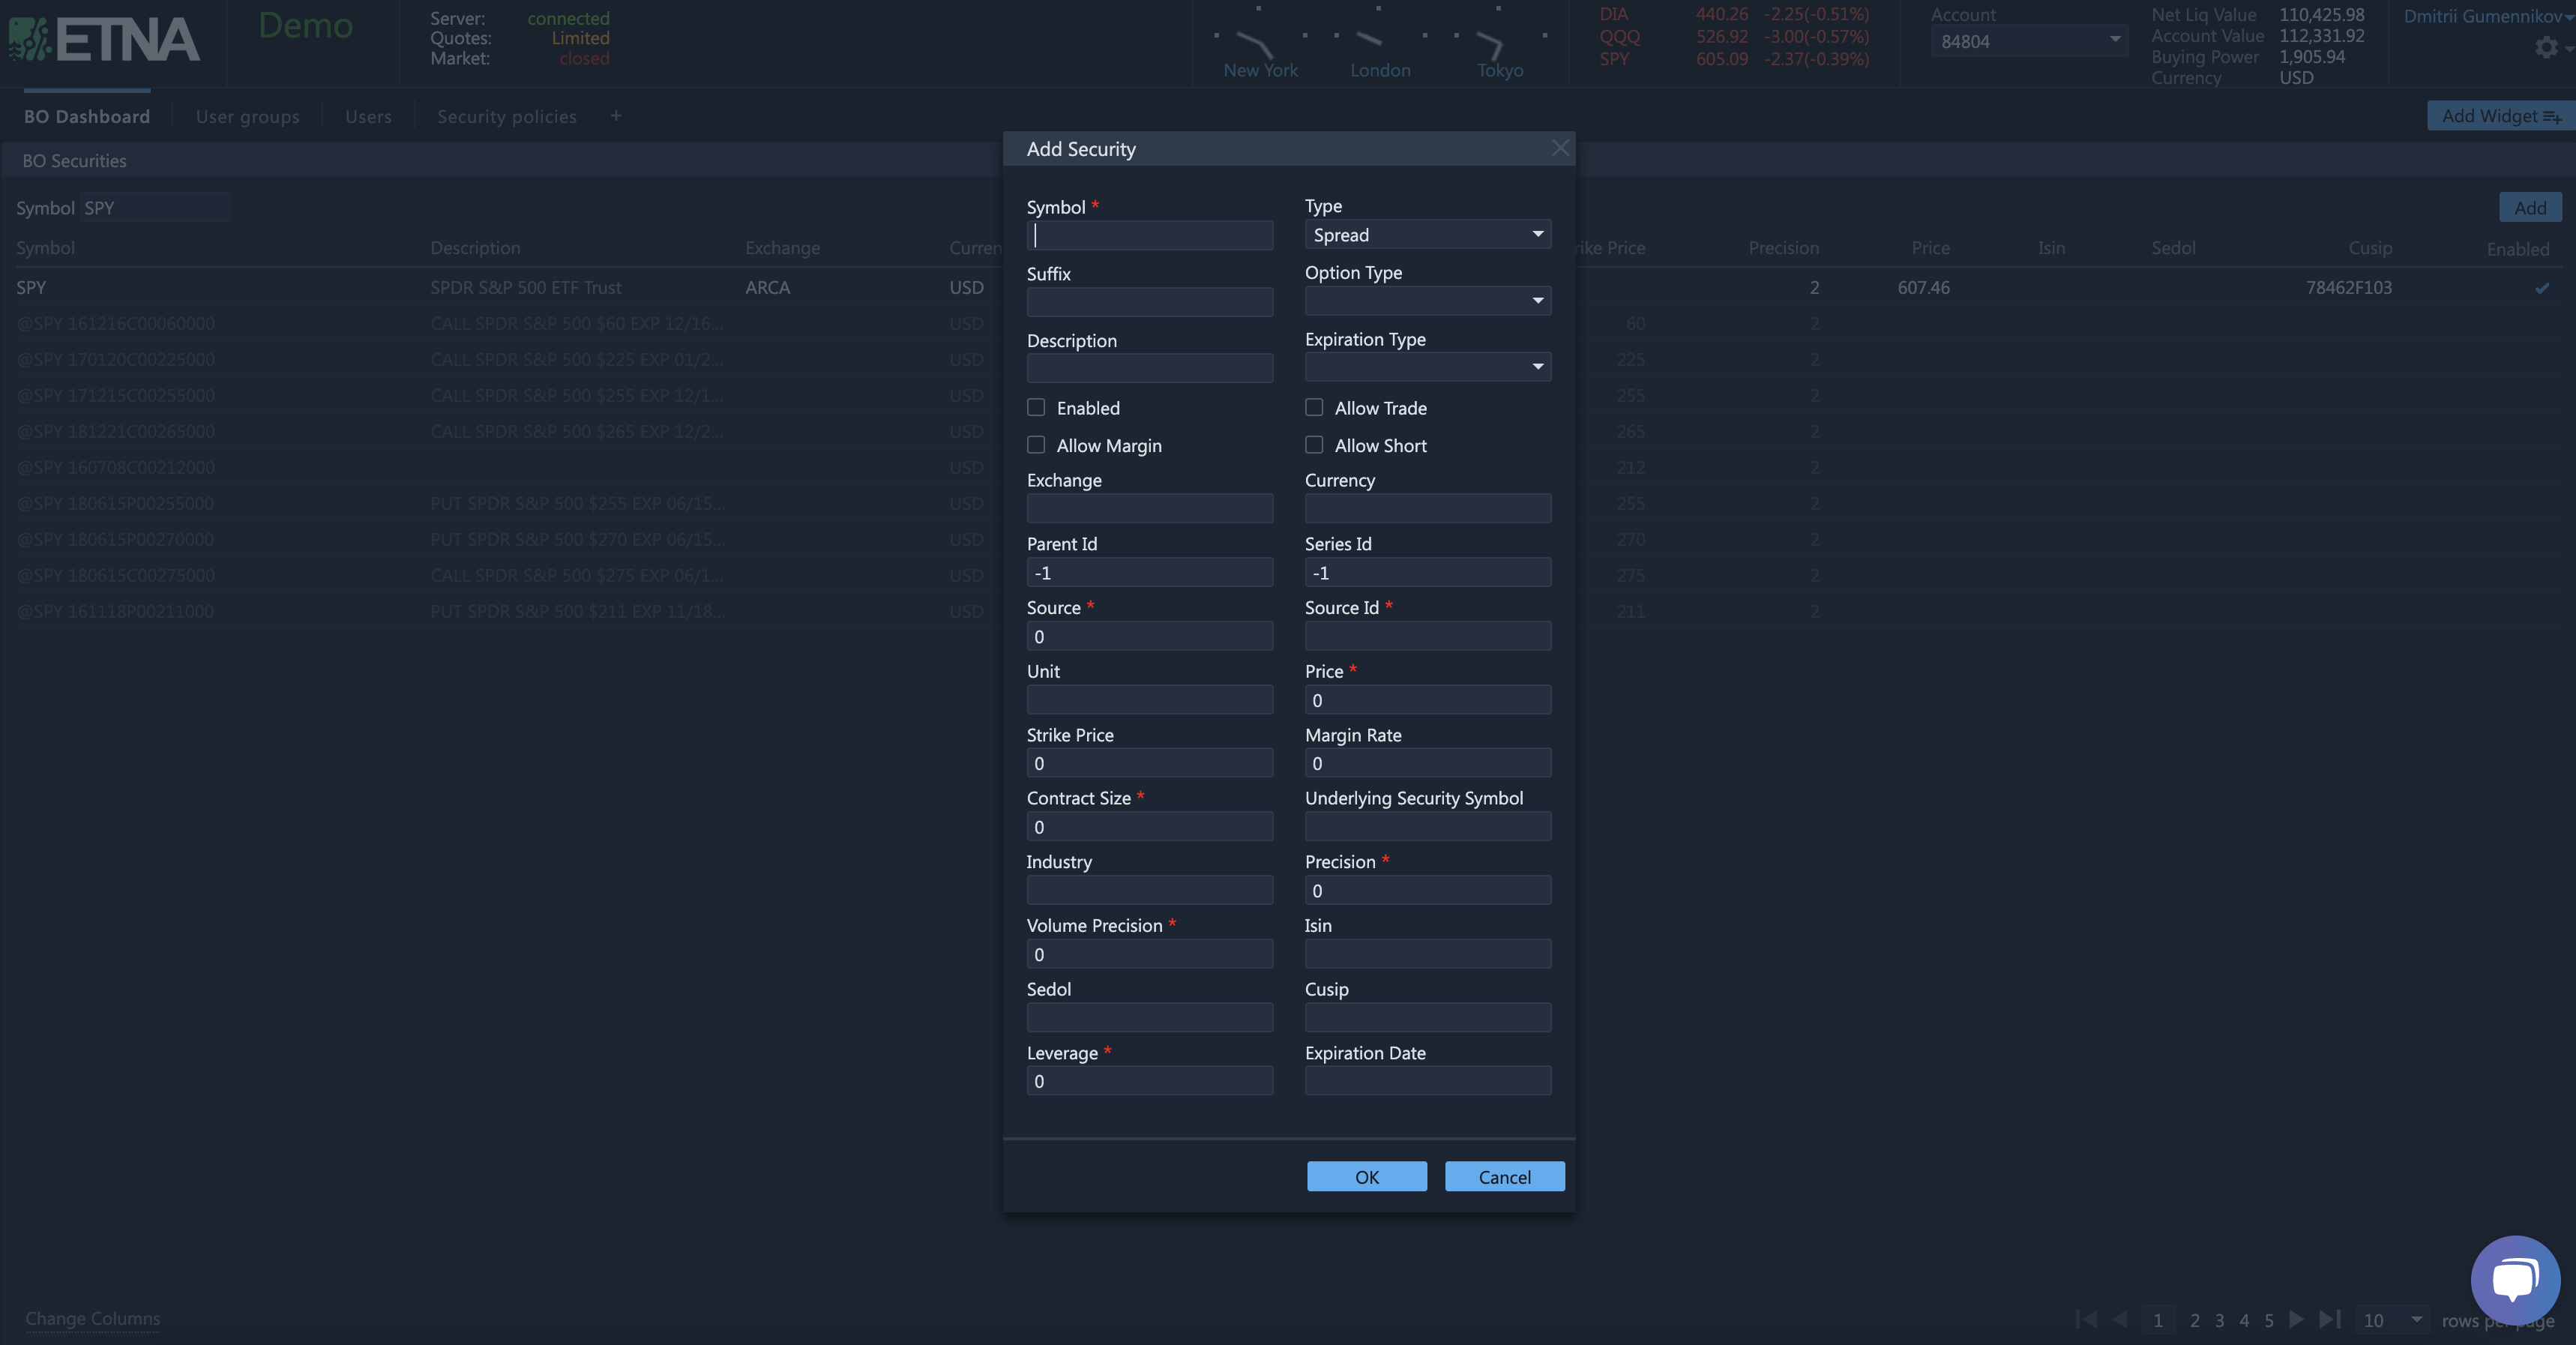Open the chat support bubble
This screenshot has width=2576, height=1345.
click(x=2514, y=1278)
